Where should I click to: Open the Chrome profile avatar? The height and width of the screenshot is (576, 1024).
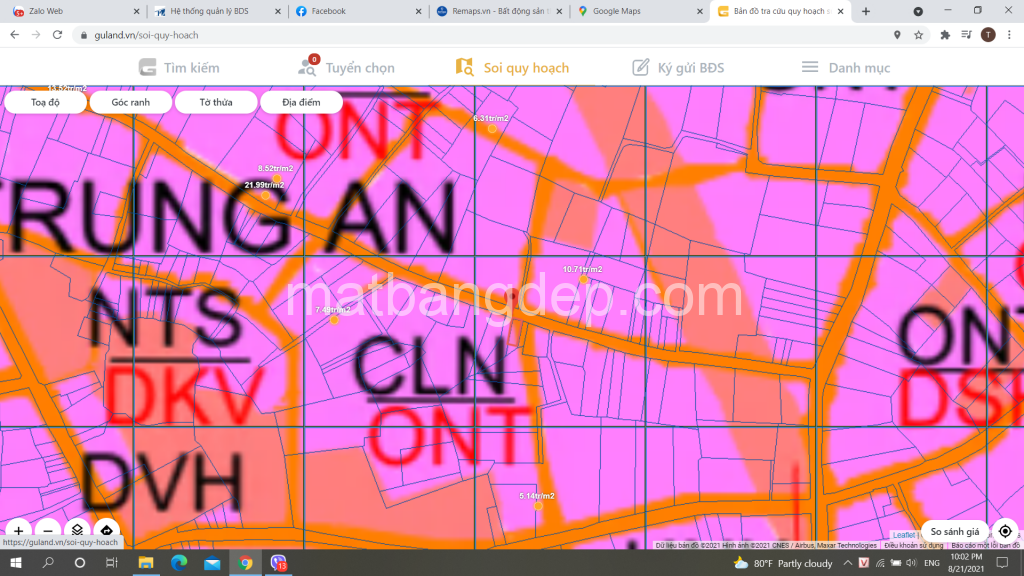click(988, 35)
